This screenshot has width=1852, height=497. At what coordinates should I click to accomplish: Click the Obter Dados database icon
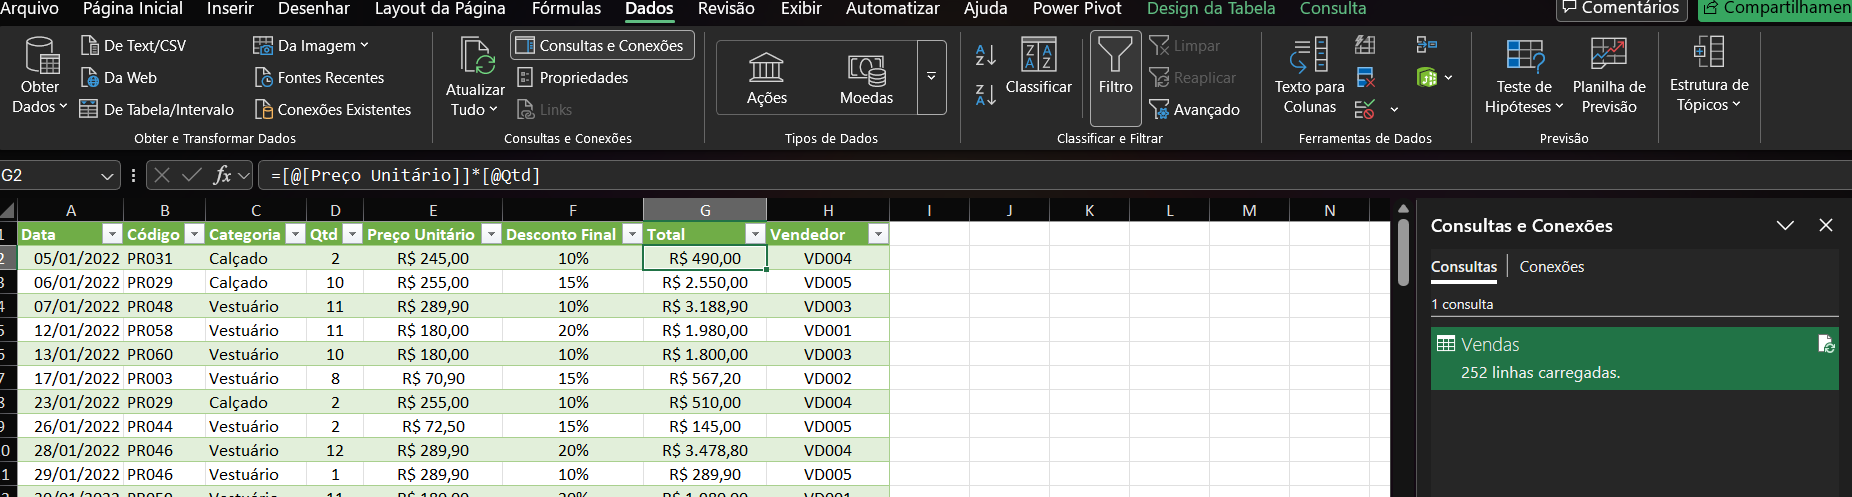pos(42,55)
